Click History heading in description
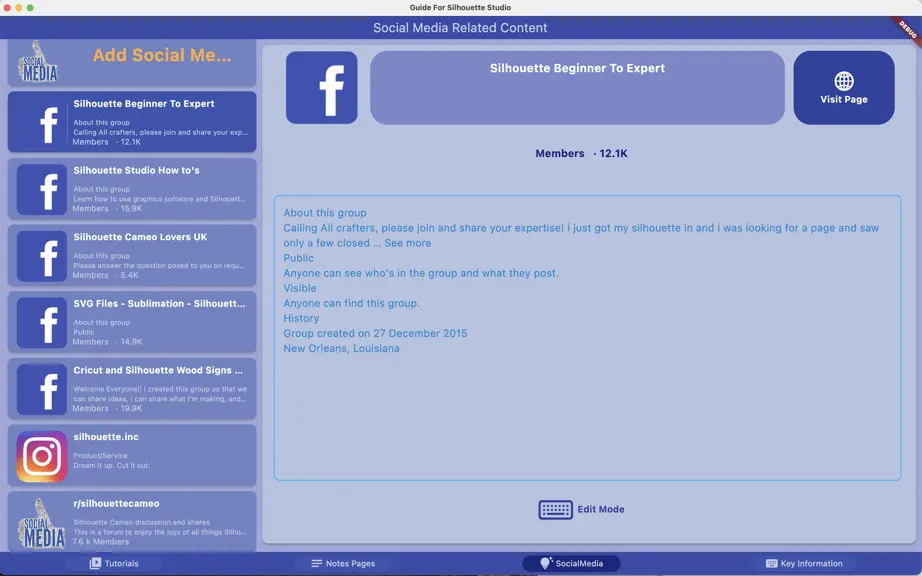The width and height of the screenshot is (922, 576). pos(301,319)
